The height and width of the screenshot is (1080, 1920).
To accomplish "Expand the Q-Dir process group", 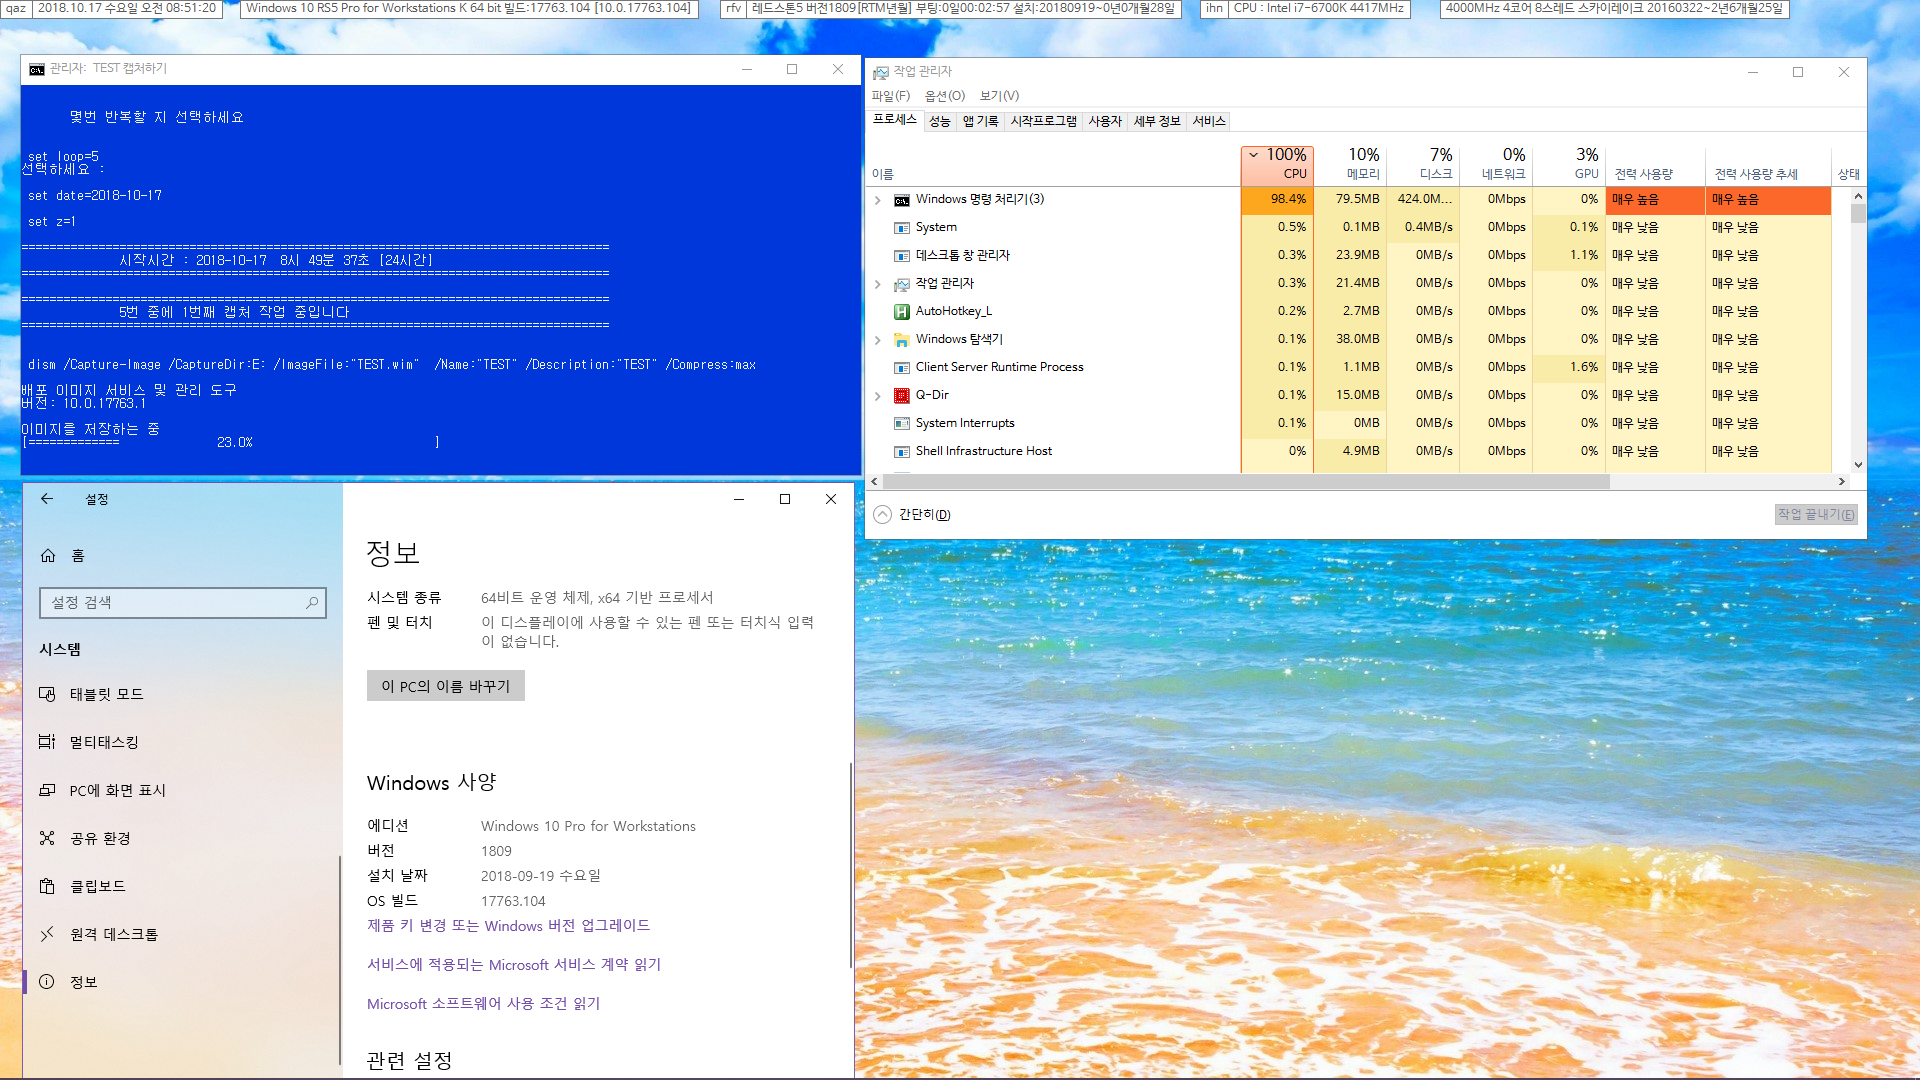I will (878, 397).
